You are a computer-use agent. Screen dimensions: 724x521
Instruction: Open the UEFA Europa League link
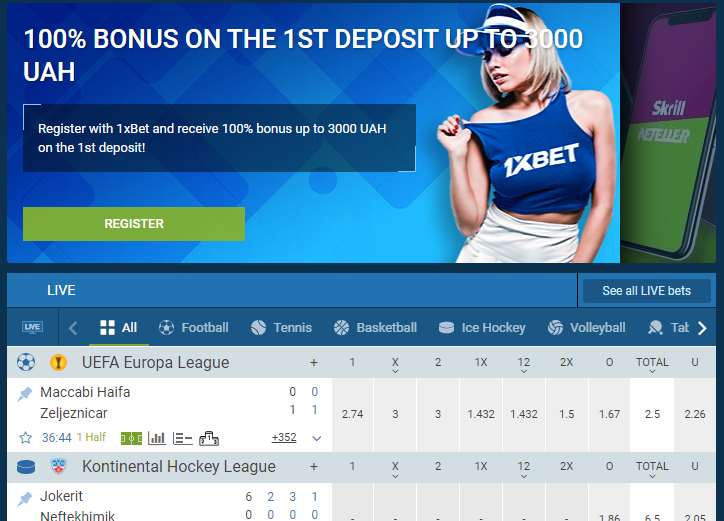(x=156, y=363)
